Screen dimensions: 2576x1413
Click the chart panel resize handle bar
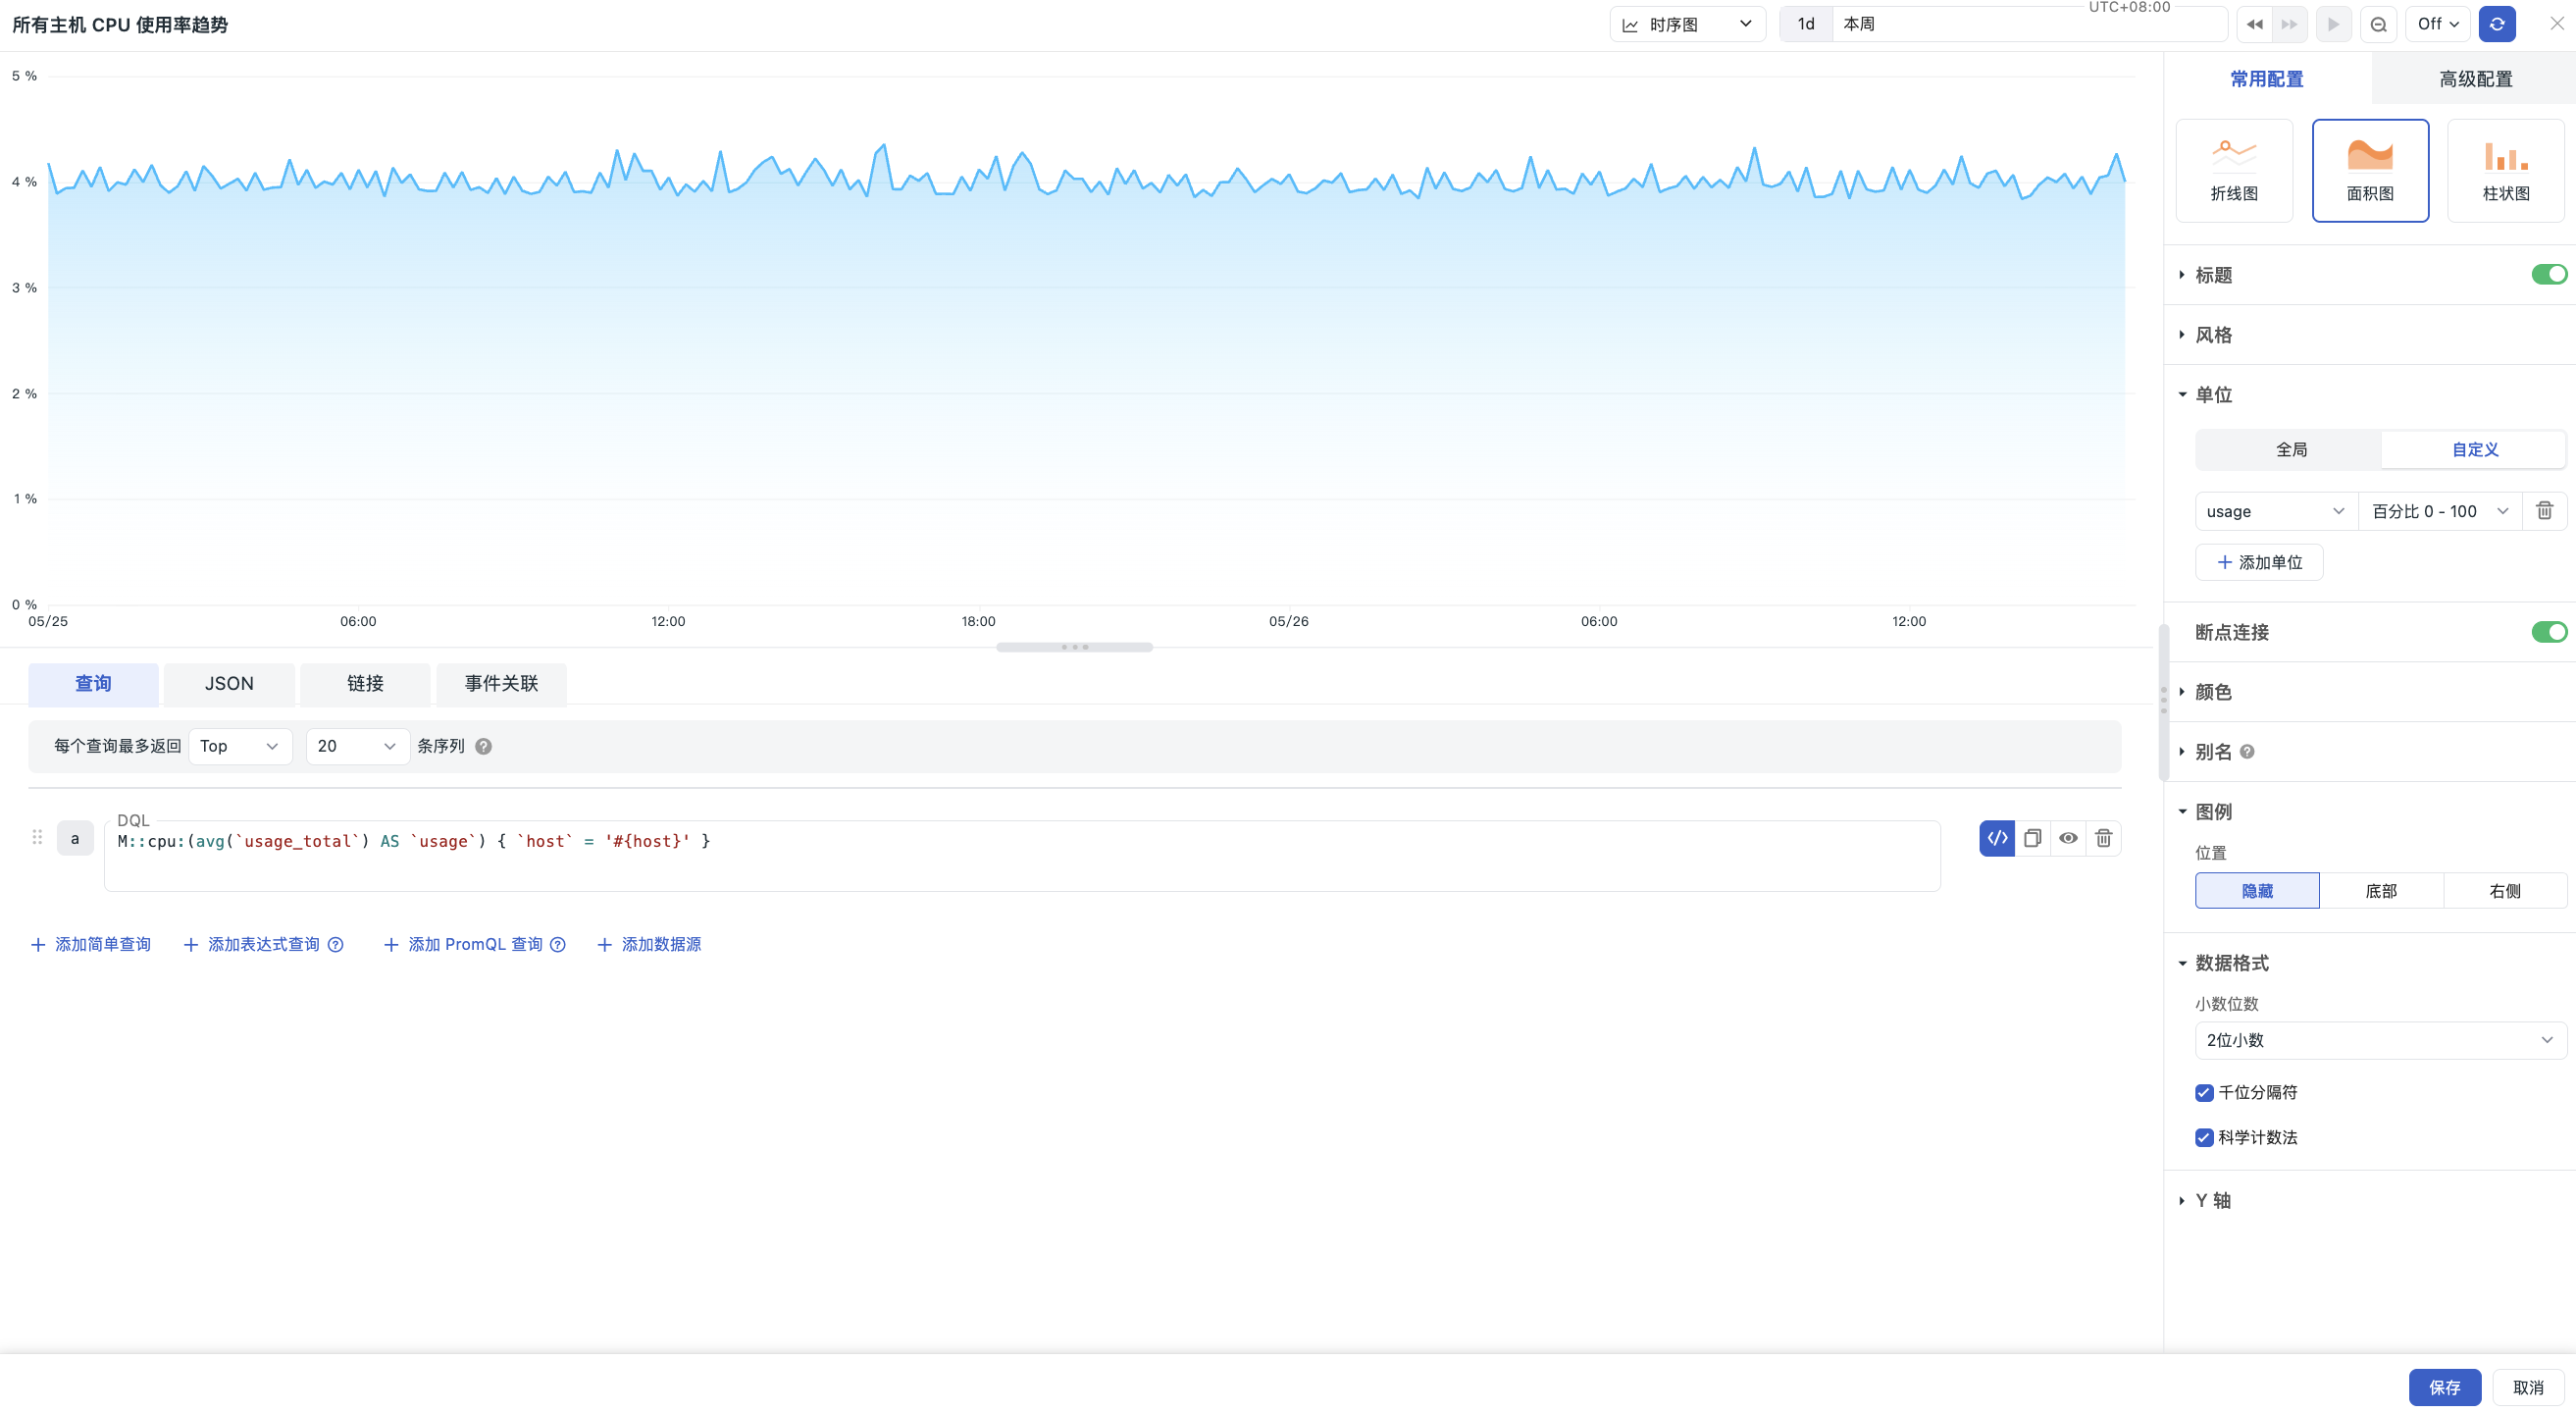click(x=1074, y=647)
